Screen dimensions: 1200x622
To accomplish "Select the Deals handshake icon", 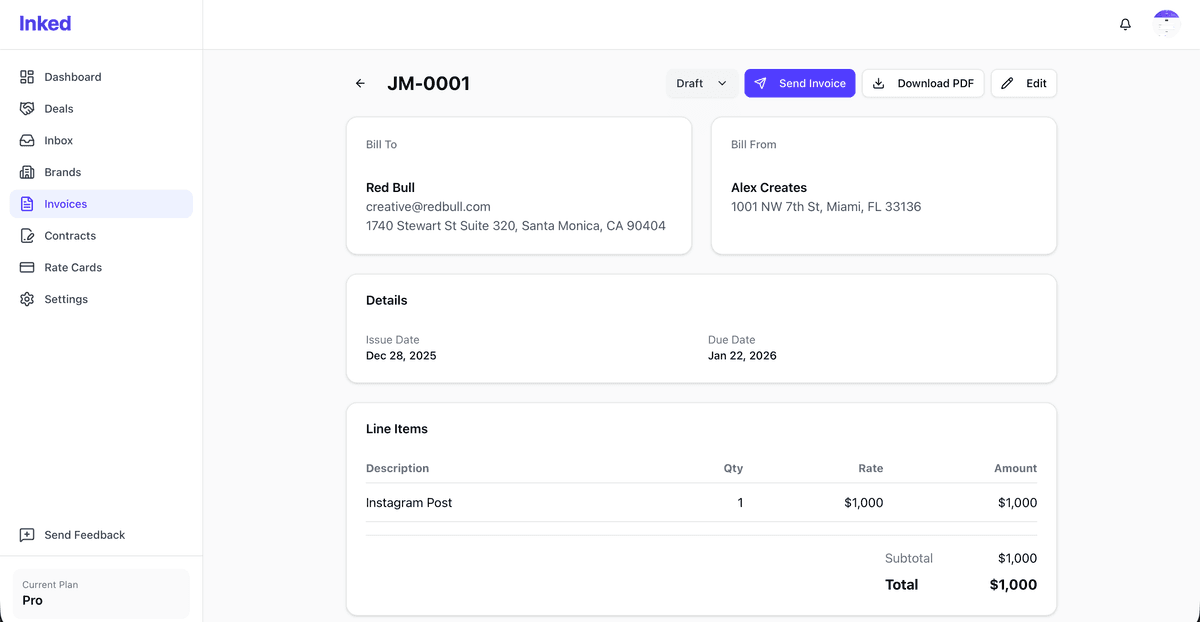I will click(x=27, y=108).
